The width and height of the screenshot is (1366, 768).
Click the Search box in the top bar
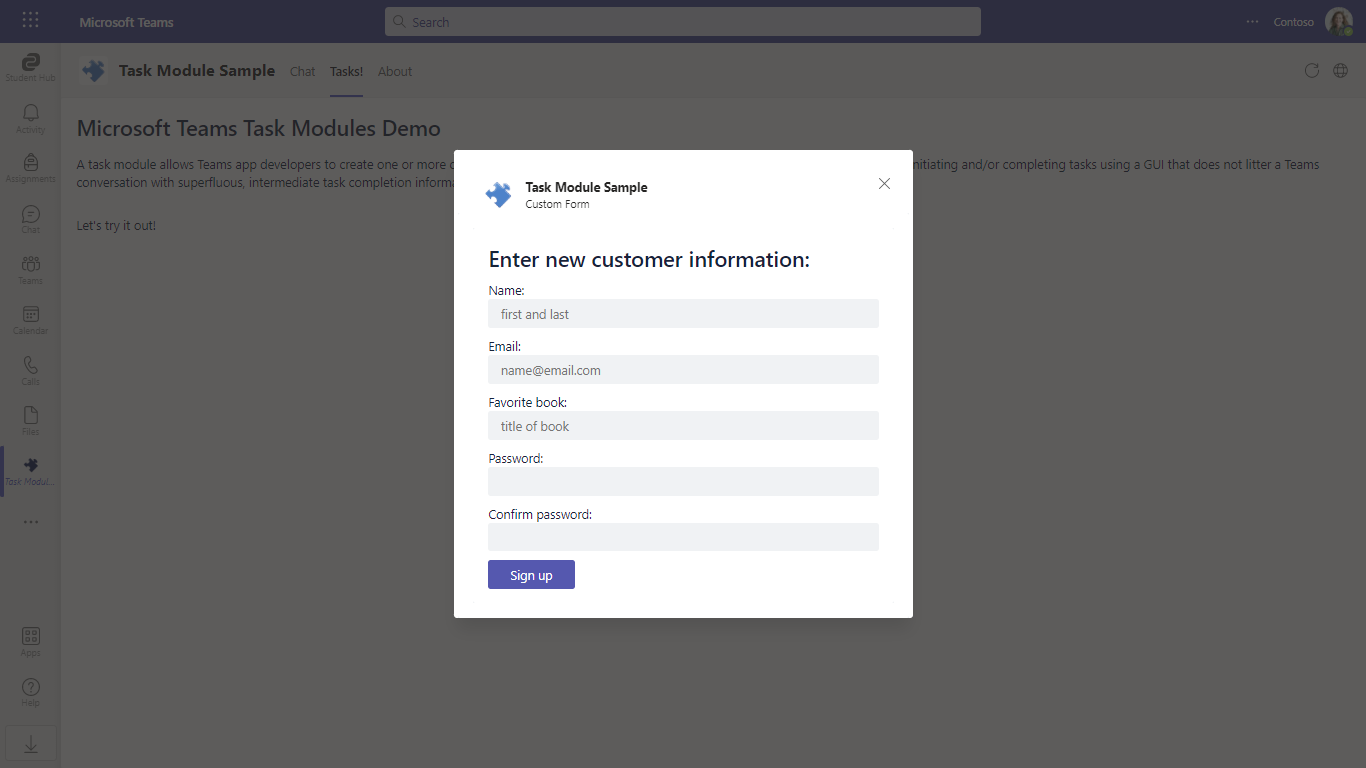[x=682, y=21]
